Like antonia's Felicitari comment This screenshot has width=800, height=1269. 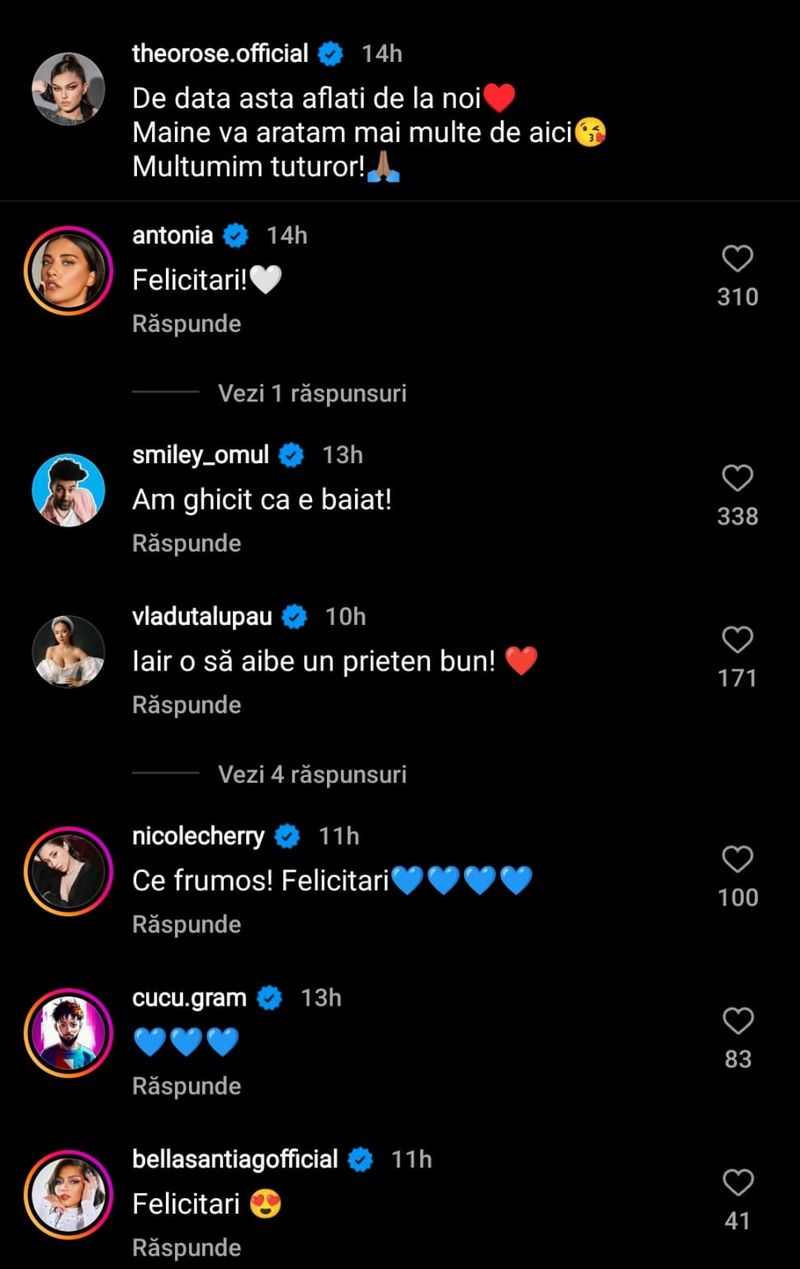[738, 260]
